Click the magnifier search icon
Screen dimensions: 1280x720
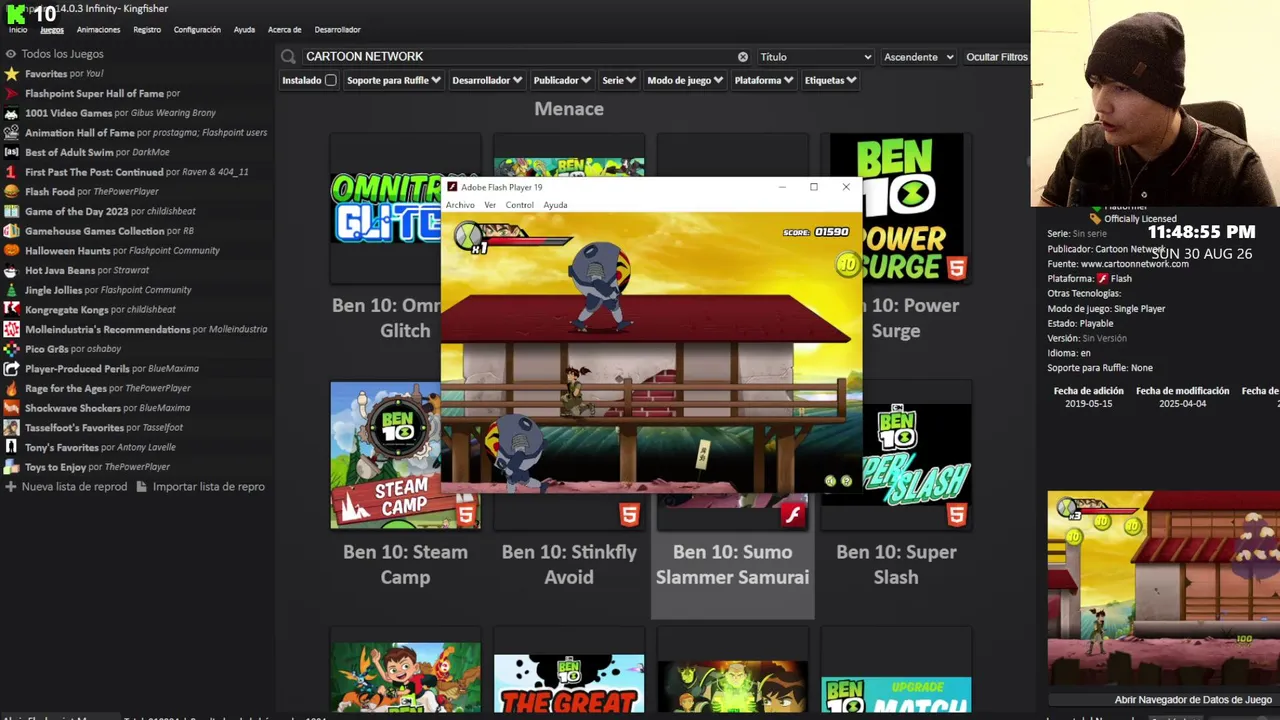pos(288,57)
